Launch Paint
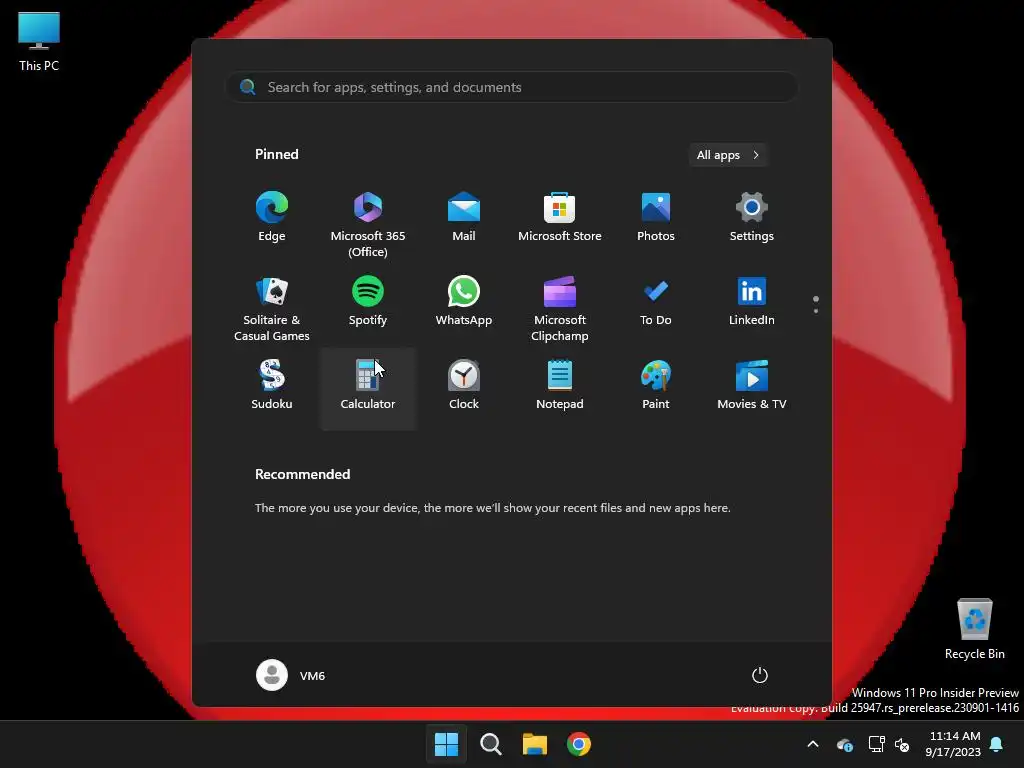This screenshot has height=768, width=1024. tap(656, 385)
